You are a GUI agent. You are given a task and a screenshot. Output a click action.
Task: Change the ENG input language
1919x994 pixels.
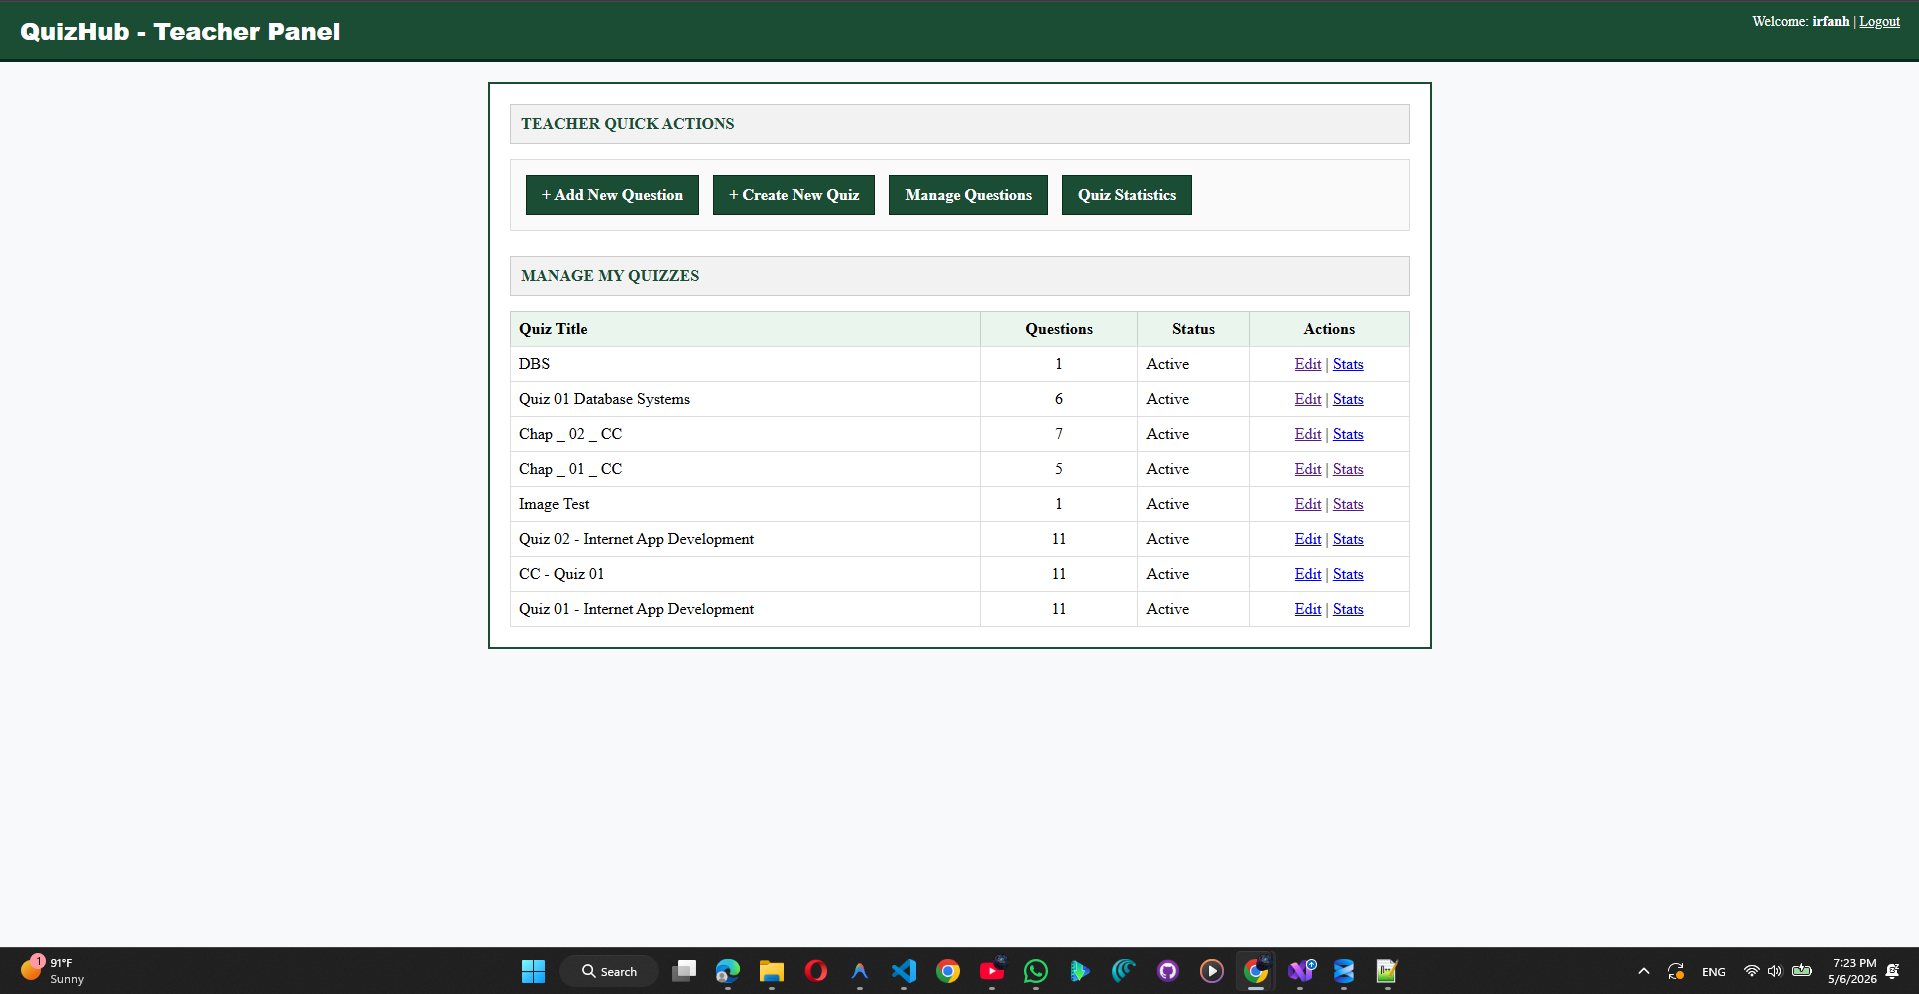(x=1713, y=972)
